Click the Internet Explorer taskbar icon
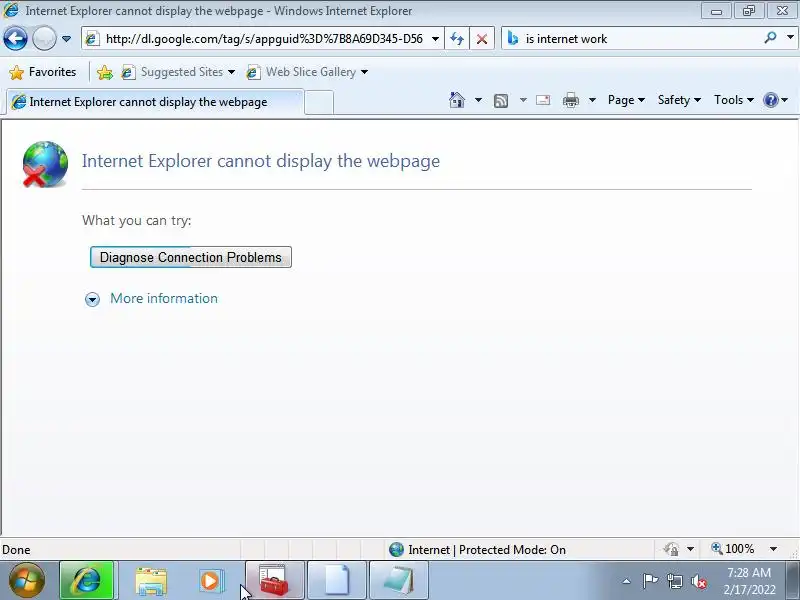Image resolution: width=800 pixels, height=600 pixels. [x=87, y=581]
